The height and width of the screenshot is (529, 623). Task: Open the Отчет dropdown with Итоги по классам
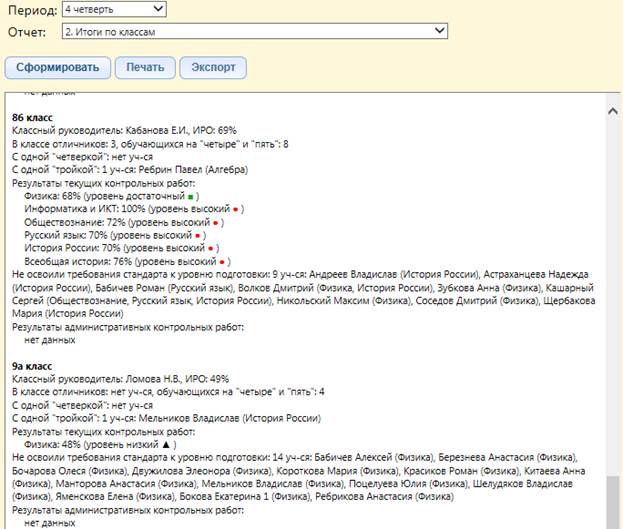click(x=255, y=31)
